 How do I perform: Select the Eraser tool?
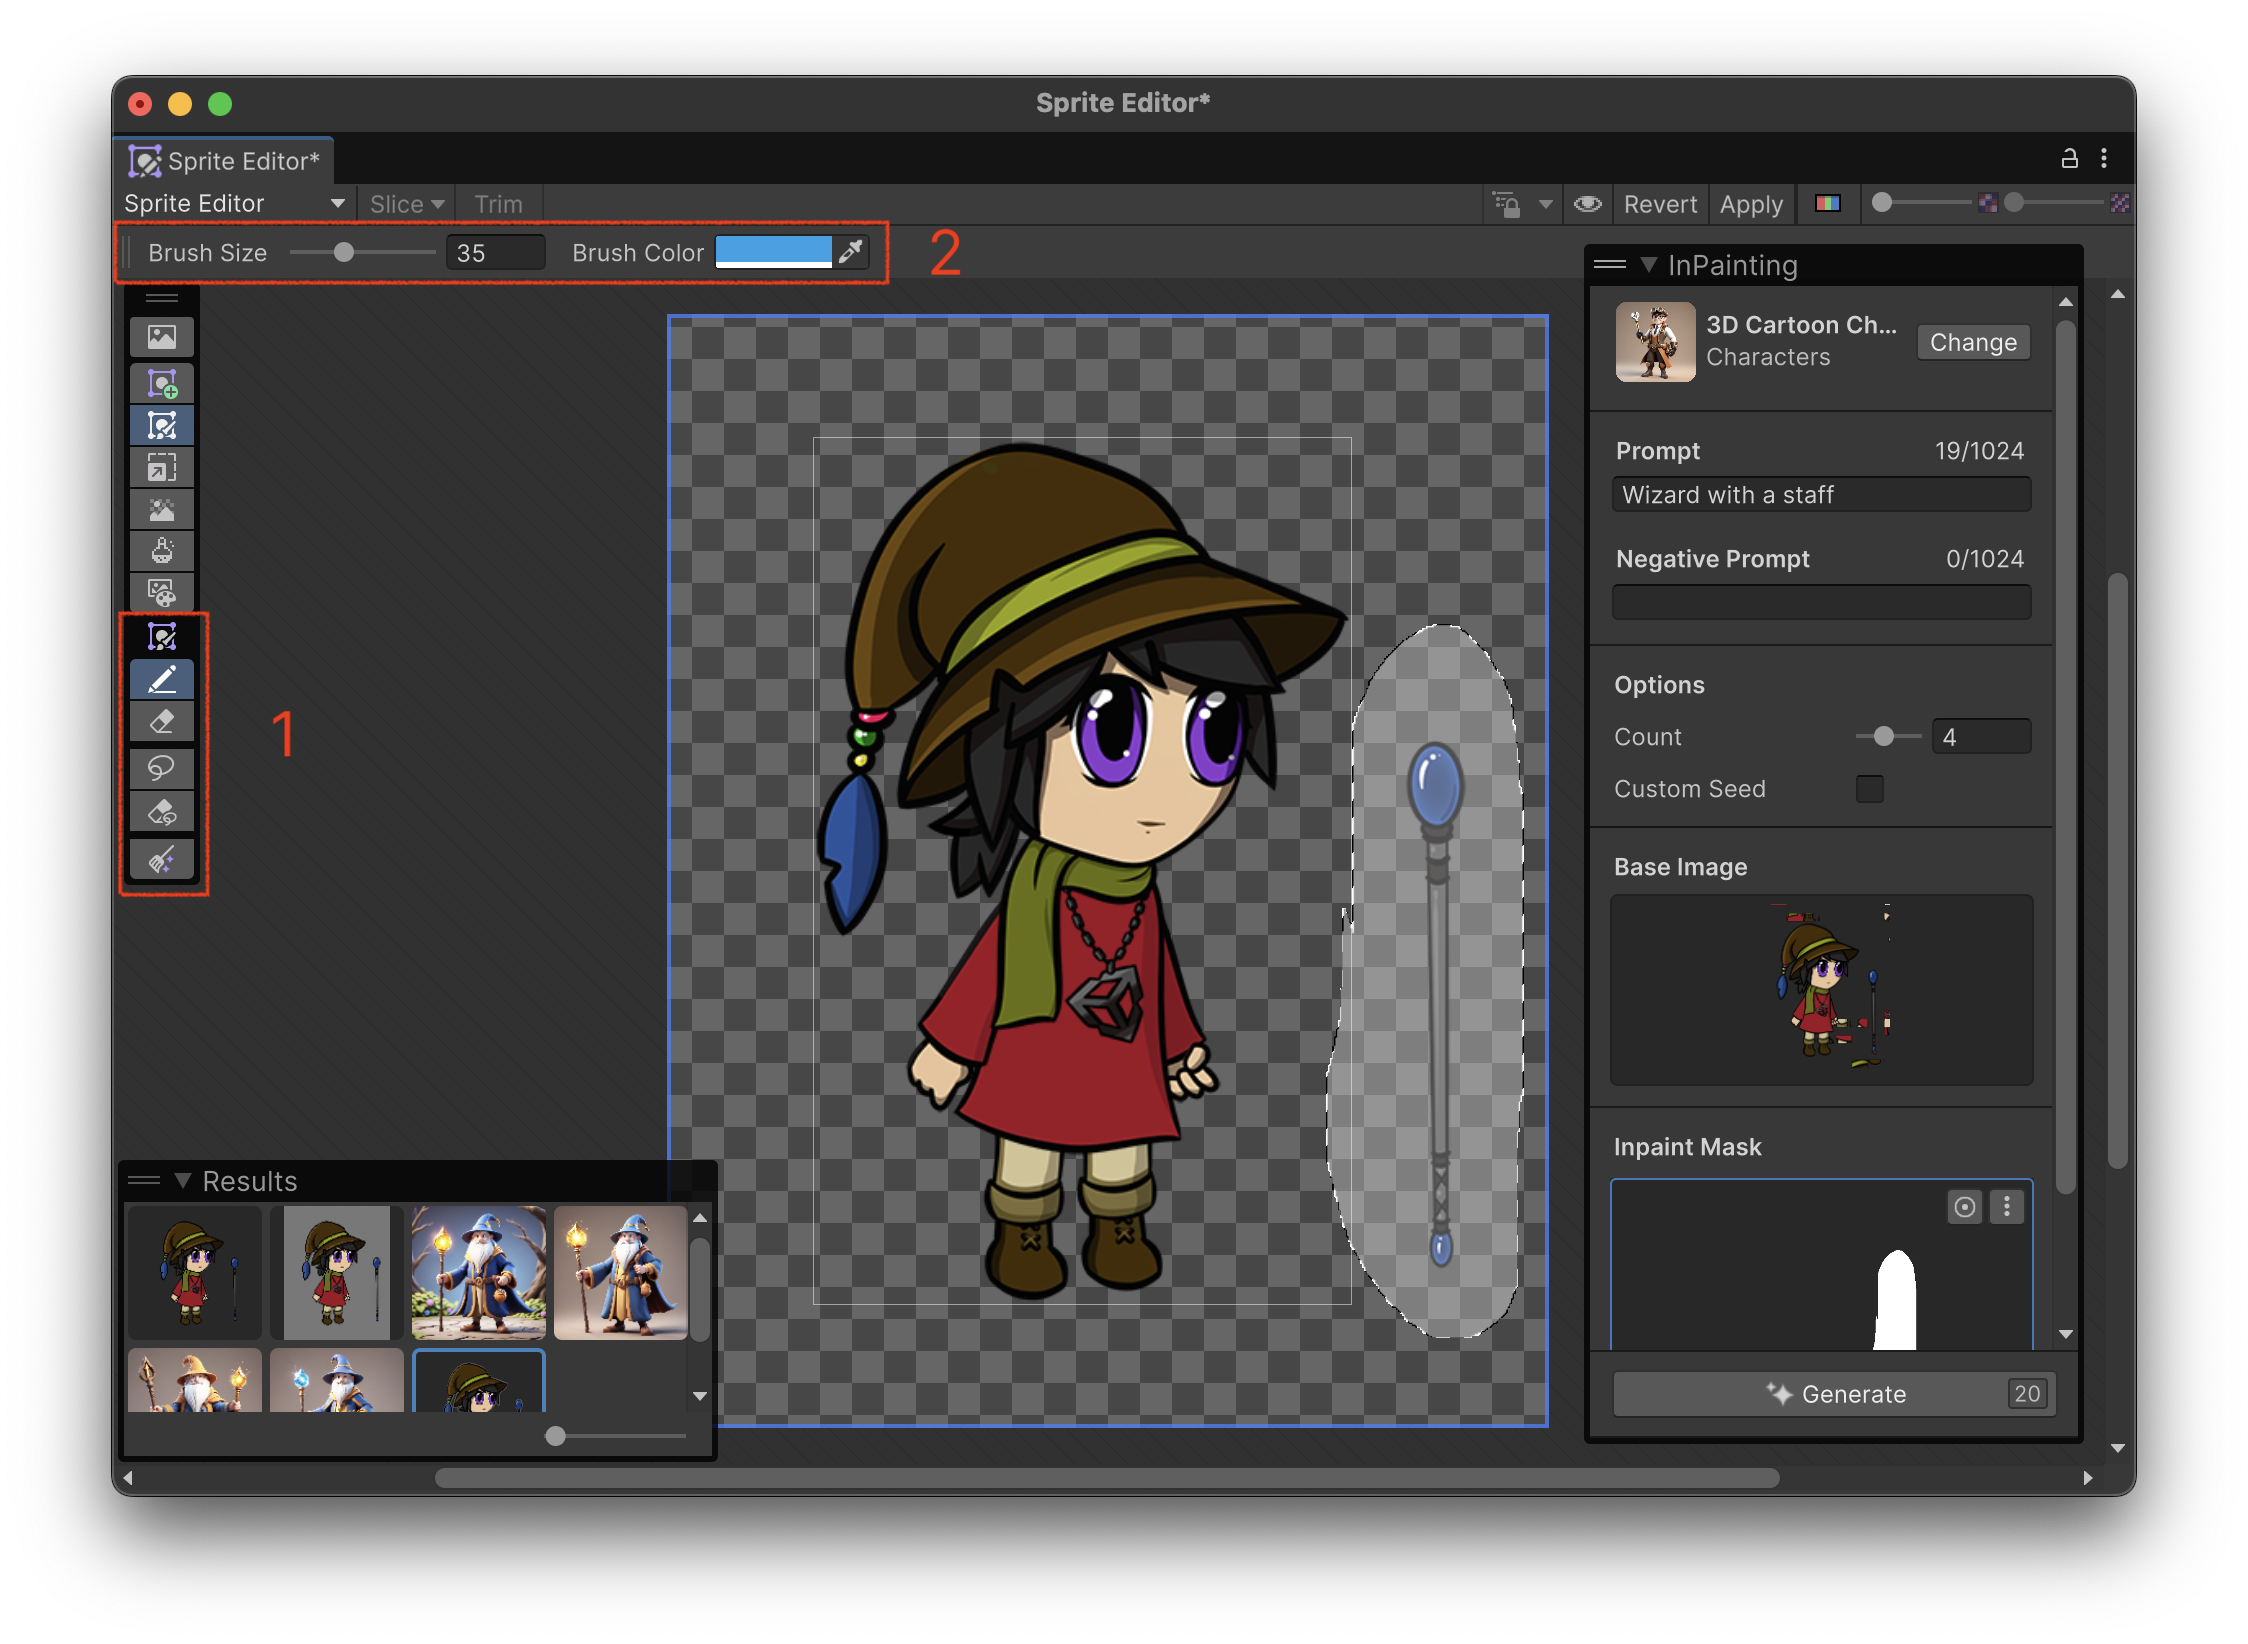click(x=163, y=721)
